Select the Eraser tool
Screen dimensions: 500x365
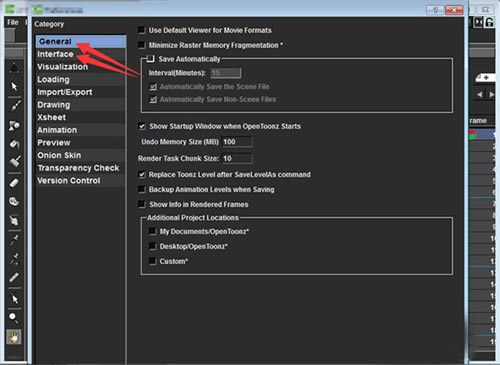click(x=14, y=183)
